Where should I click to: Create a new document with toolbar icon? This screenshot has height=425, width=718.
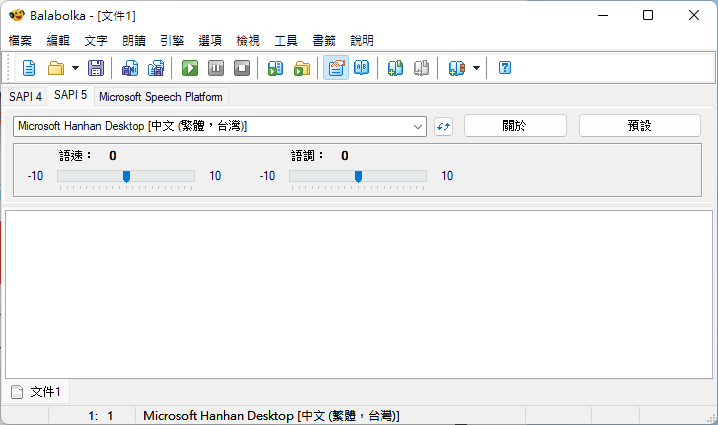(x=29, y=68)
